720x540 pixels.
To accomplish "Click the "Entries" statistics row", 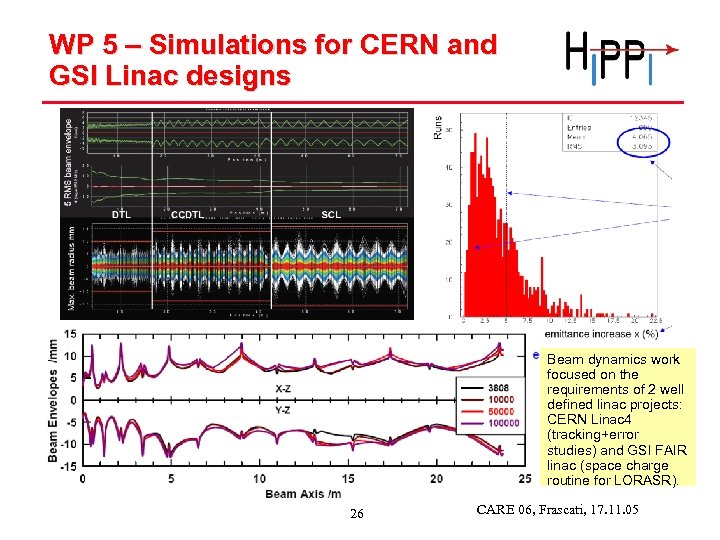I will pyautogui.click(x=608, y=128).
